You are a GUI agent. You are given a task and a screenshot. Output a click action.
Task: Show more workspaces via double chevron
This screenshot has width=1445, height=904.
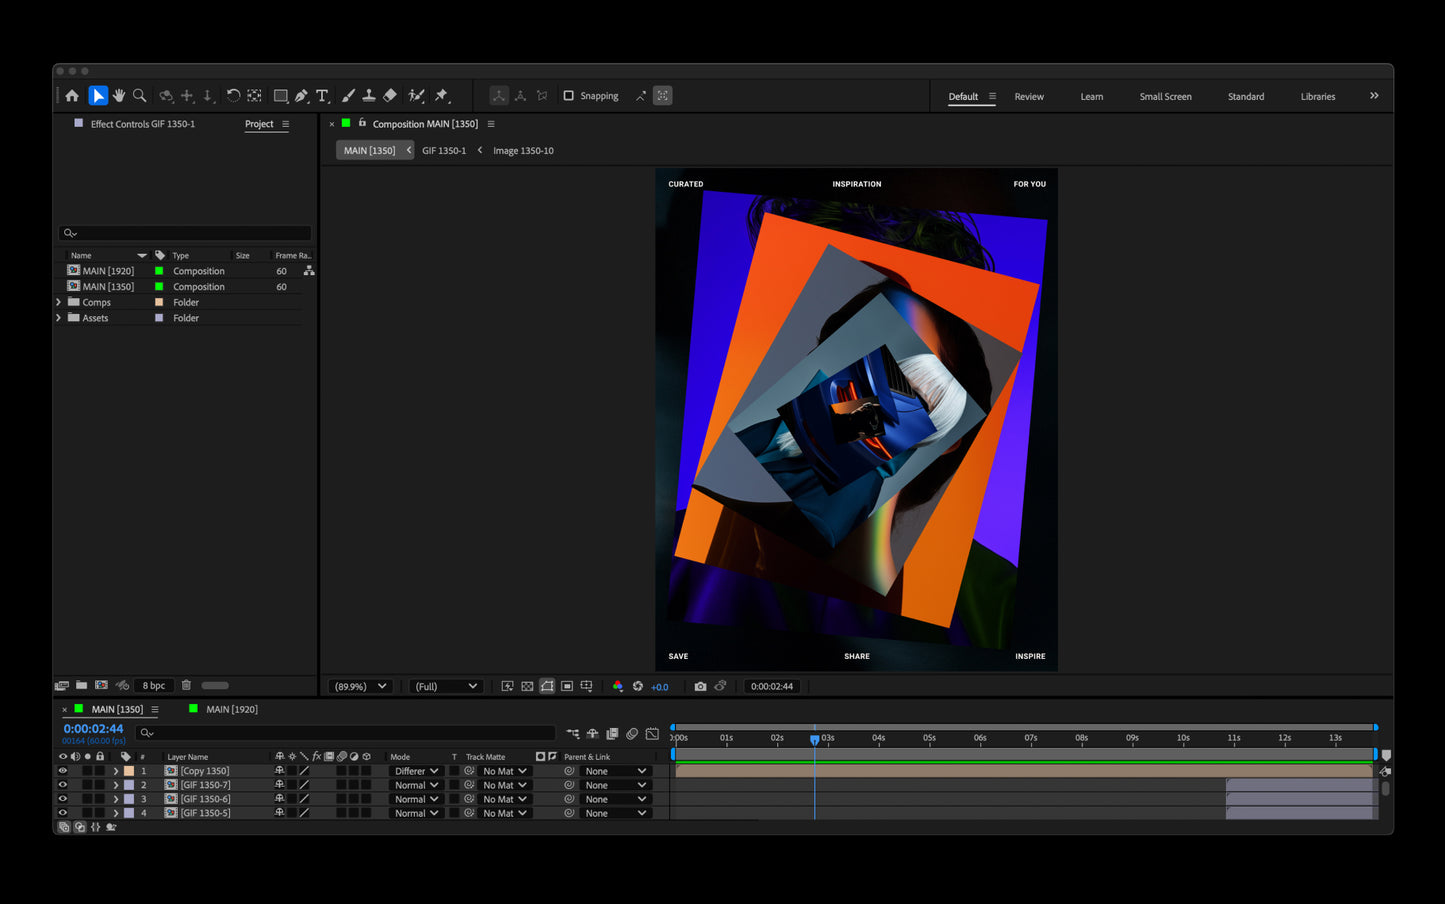(1374, 96)
